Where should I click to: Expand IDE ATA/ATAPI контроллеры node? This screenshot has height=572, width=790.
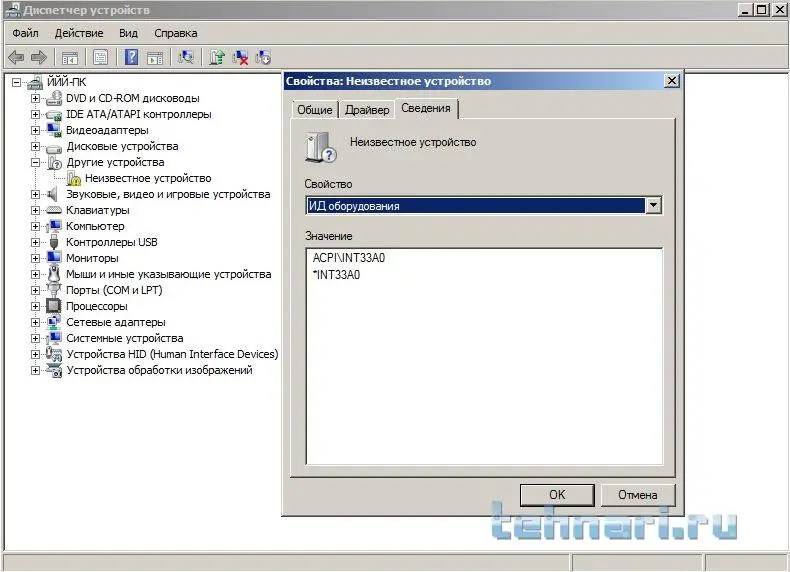[x=35, y=114]
